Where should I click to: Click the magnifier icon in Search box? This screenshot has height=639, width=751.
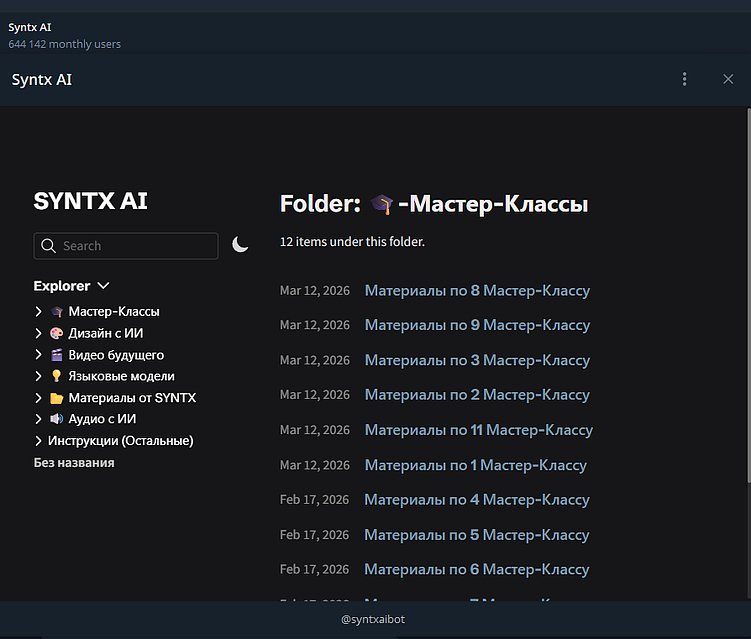(48, 246)
